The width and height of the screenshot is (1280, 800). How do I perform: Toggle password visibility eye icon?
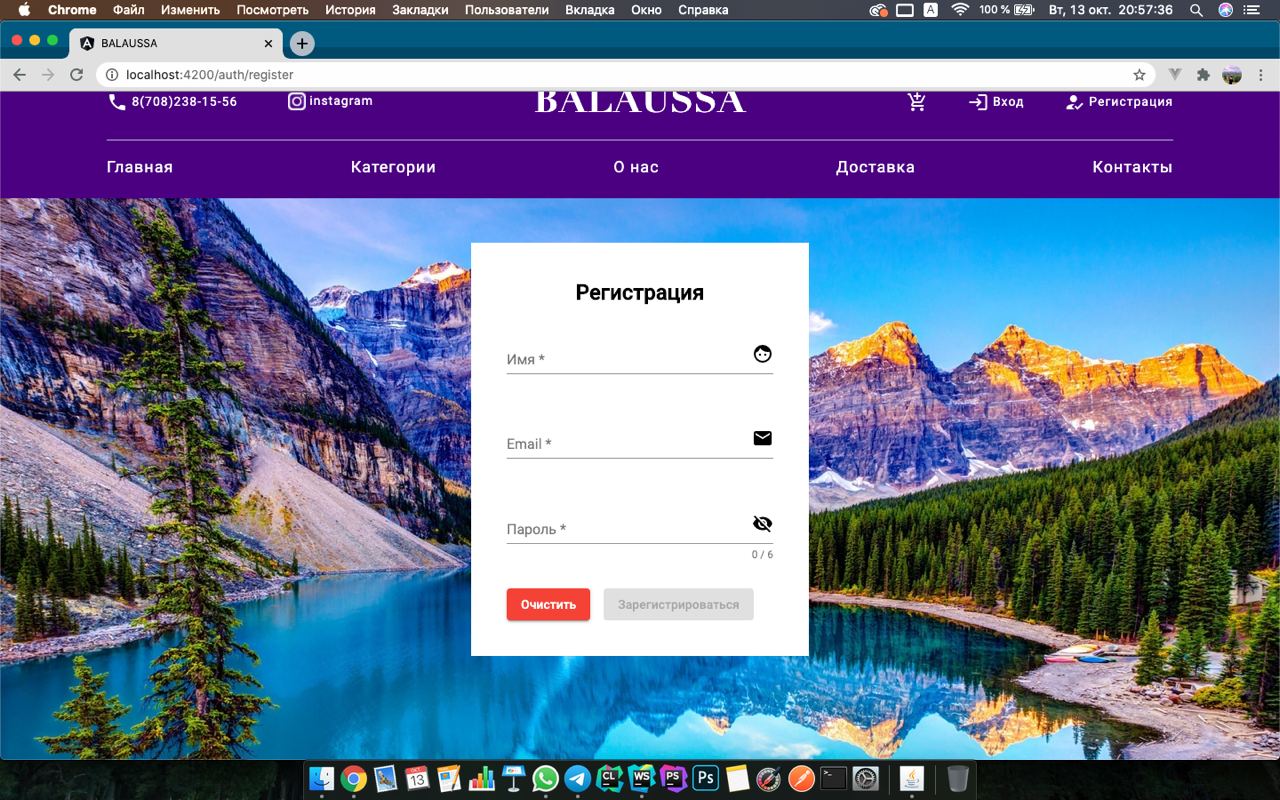tap(762, 523)
